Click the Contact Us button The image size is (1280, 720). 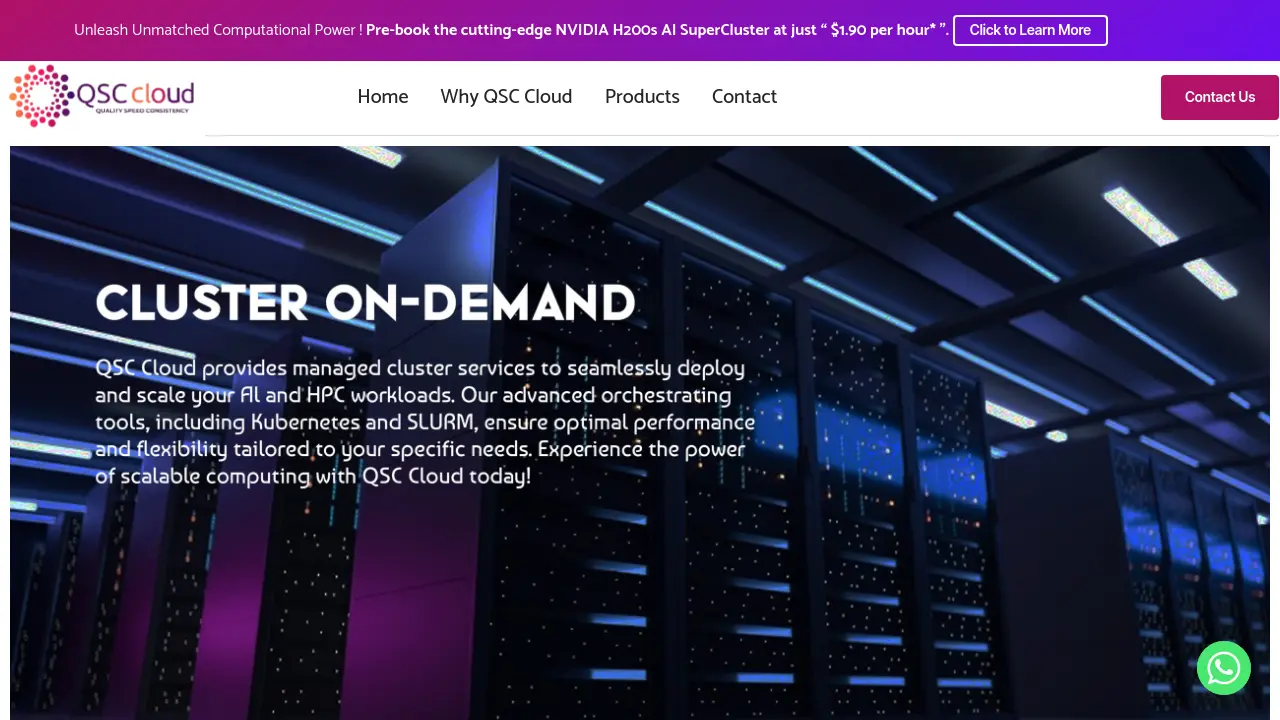[1220, 97]
